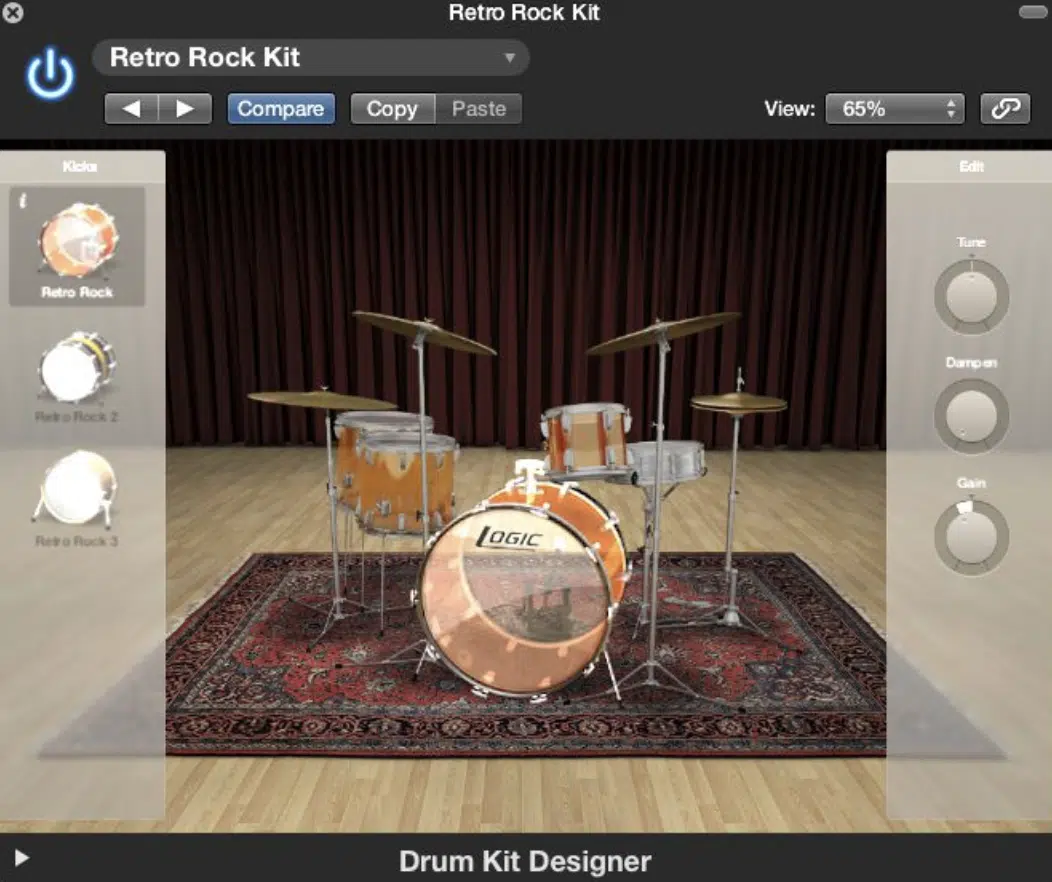Toggle the Compare button

[x=280, y=109]
